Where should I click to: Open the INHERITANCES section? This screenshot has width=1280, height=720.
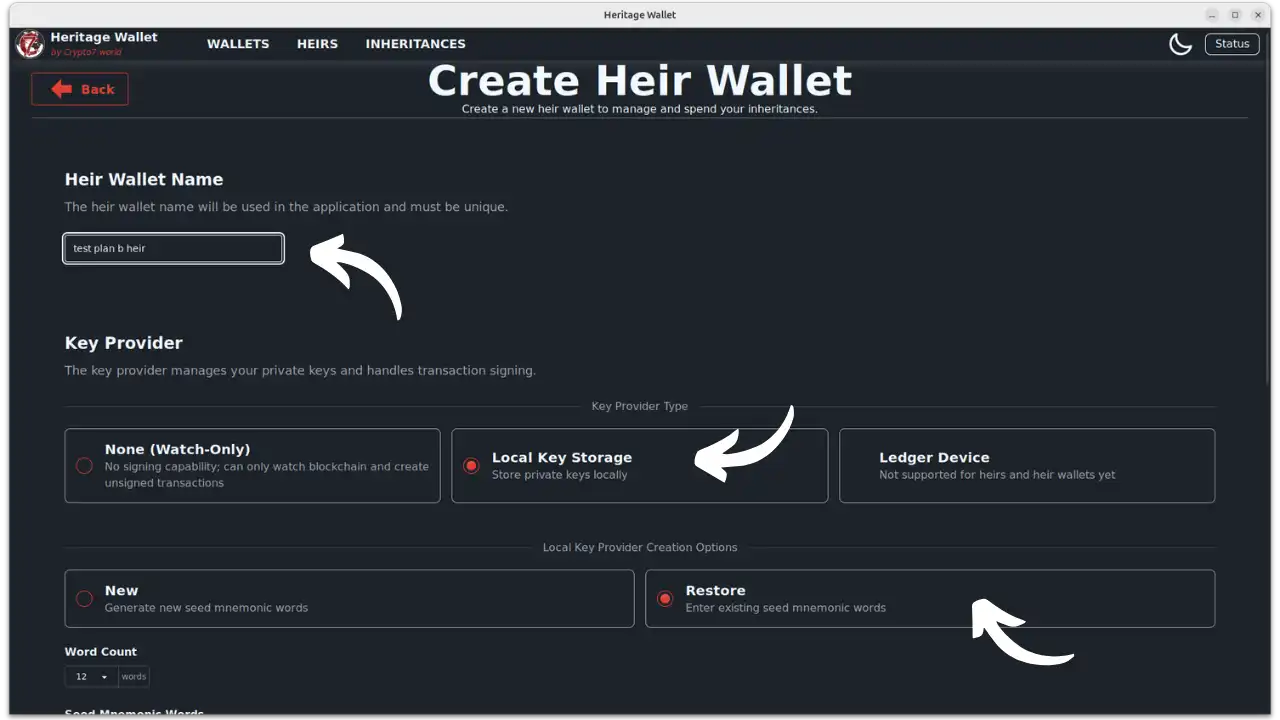pos(415,43)
